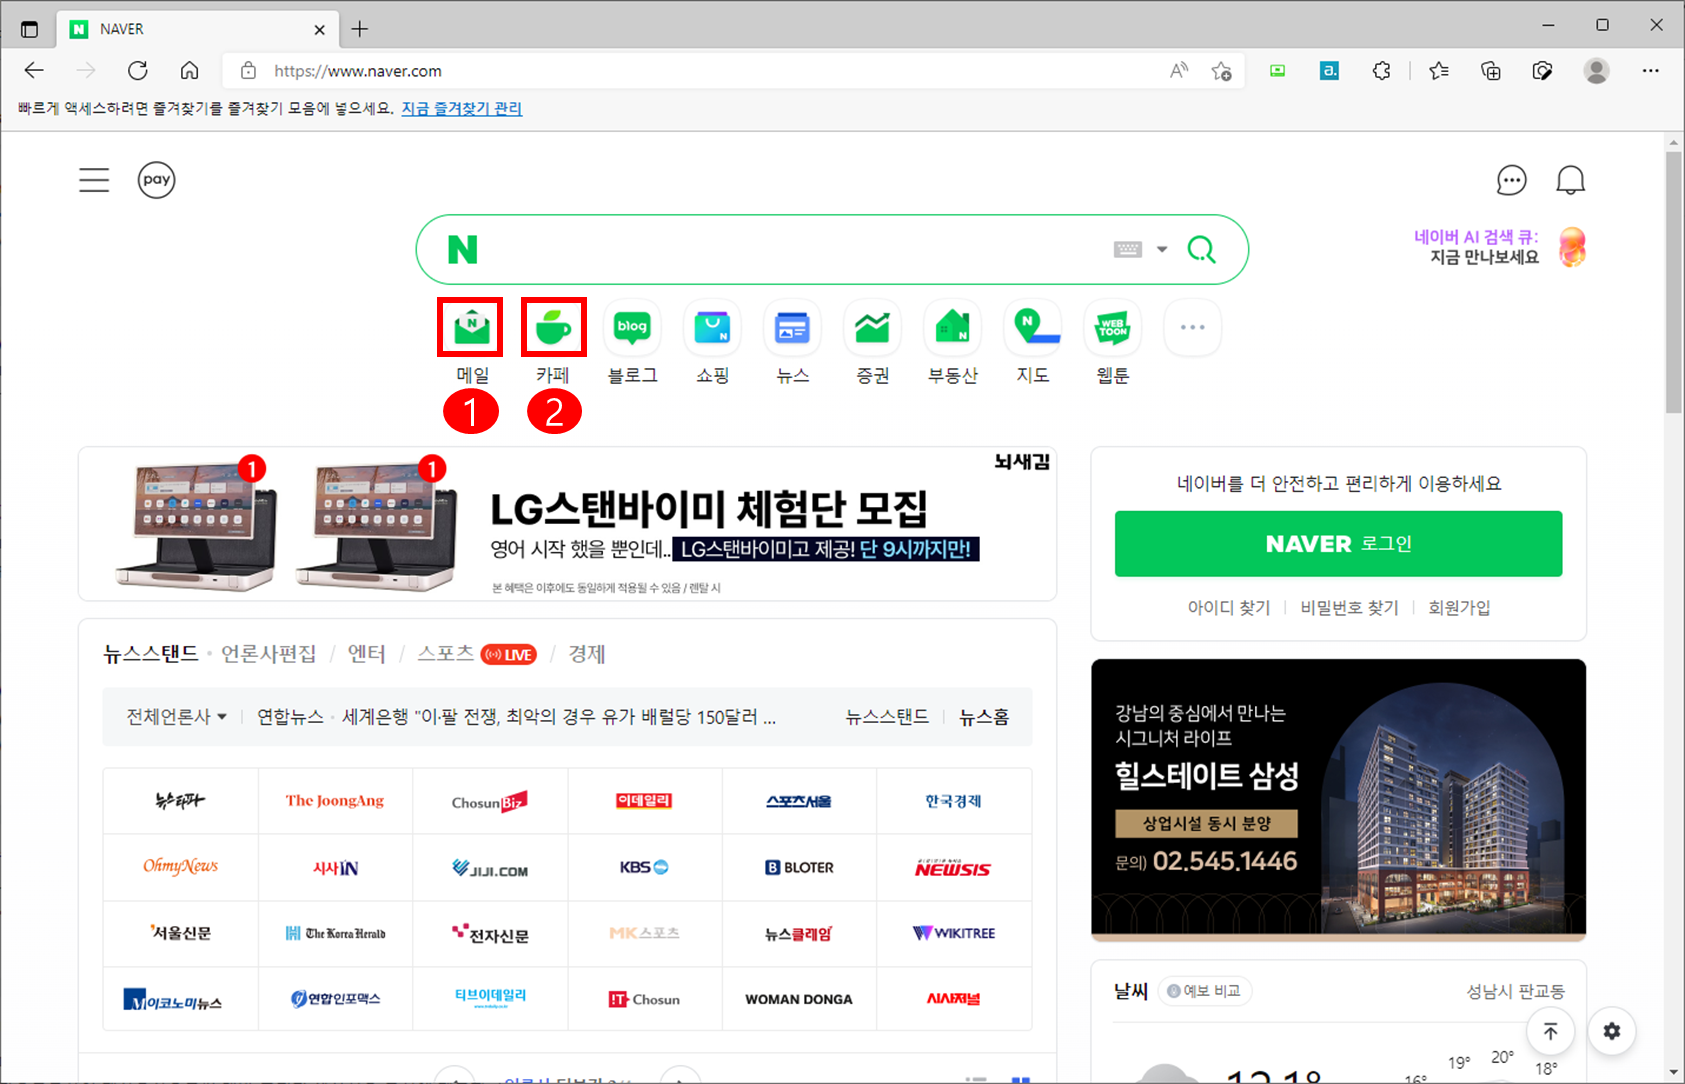1685x1084 pixels.
Task: Toggle 예보 비교 in weather widget
Action: click(x=1205, y=991)
